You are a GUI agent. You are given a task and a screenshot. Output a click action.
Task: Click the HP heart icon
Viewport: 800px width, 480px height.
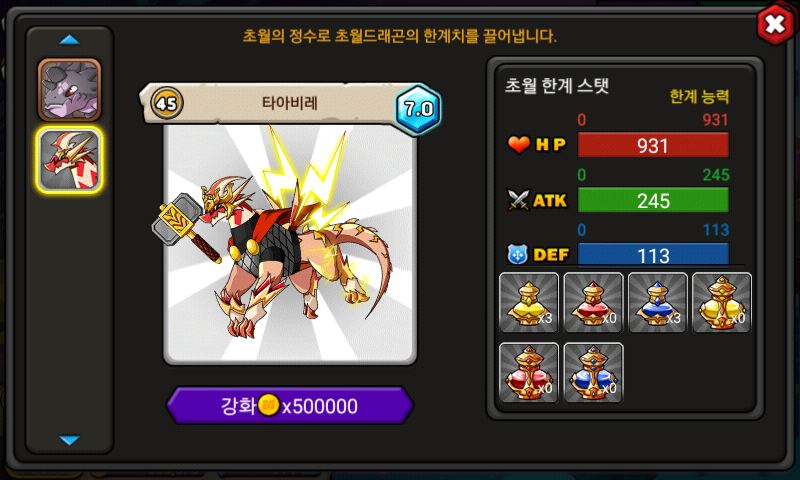tap(519, 145)
